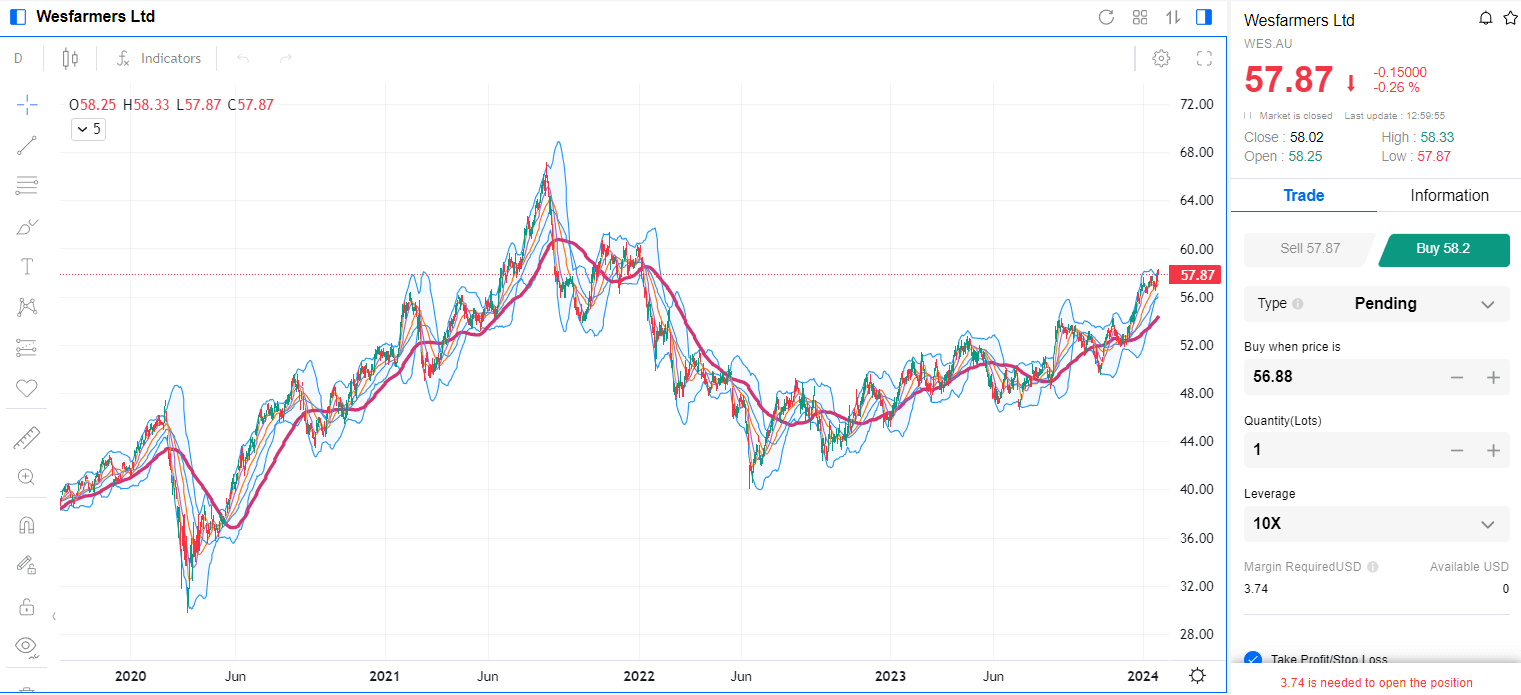1521x695 pixels.
Task: Toggle the Take Profit/Stop Loss checkbox
Action: [x=1253, y=659]
